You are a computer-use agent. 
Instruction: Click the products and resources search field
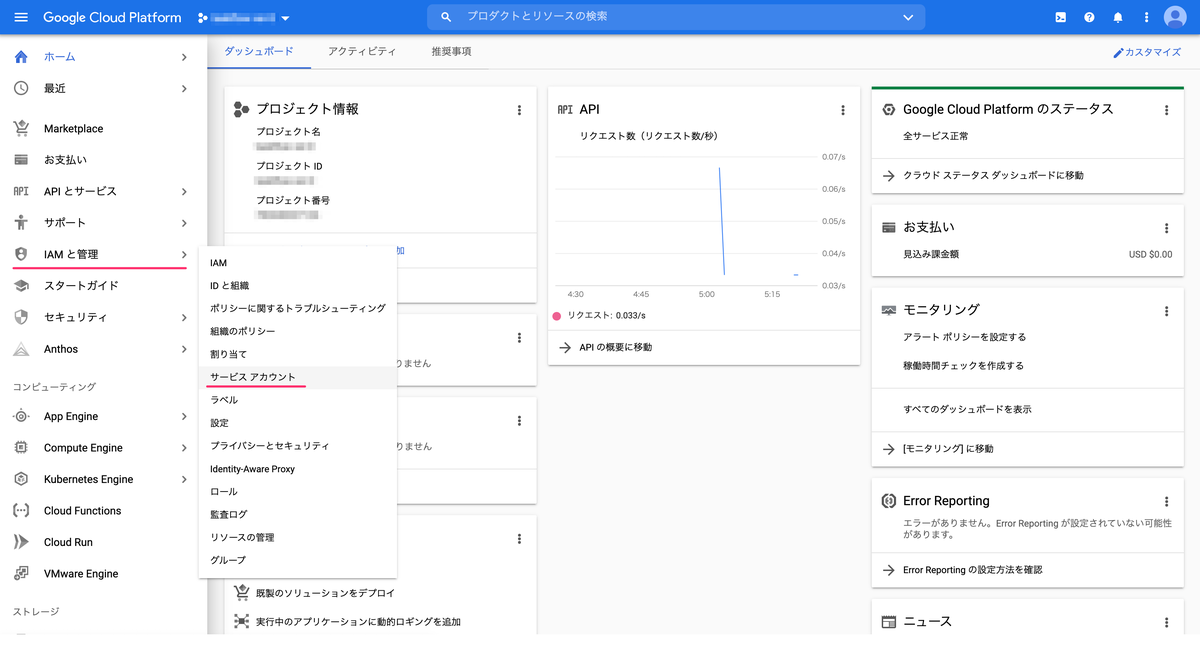(676, 17)
